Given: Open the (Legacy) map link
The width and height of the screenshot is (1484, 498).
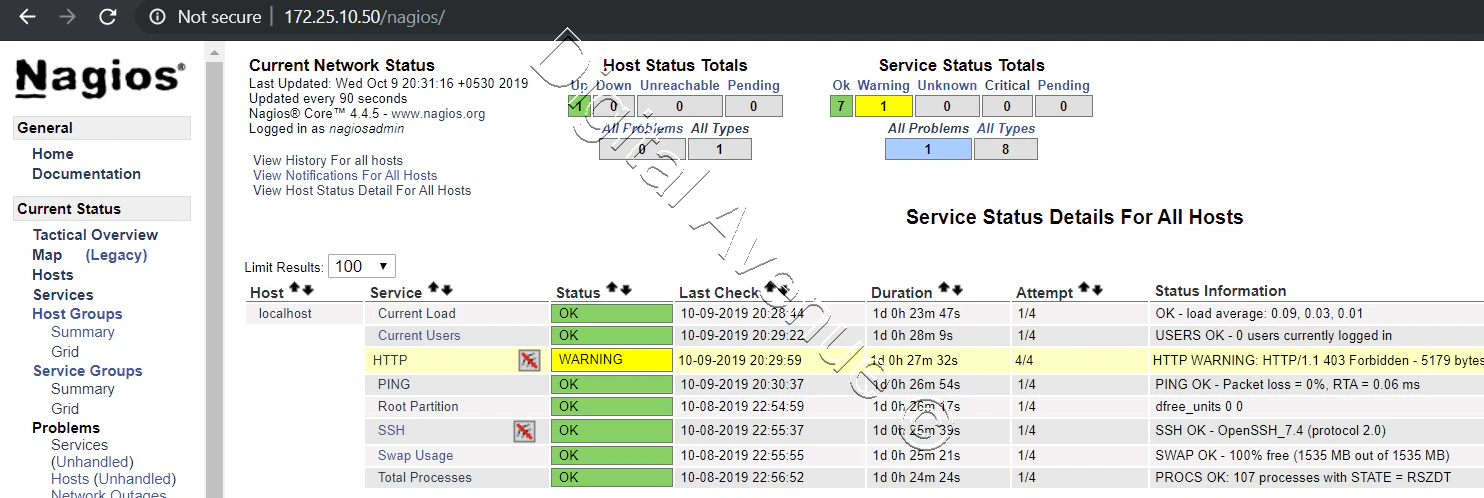Looking at the screenshot, I should [116, 255].
